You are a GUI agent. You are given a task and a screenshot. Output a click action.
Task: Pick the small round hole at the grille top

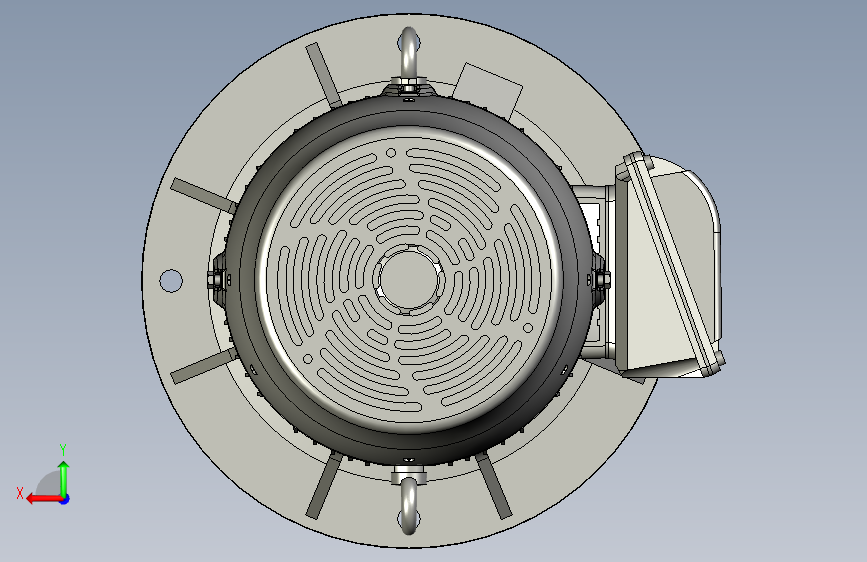coord(391,153)
